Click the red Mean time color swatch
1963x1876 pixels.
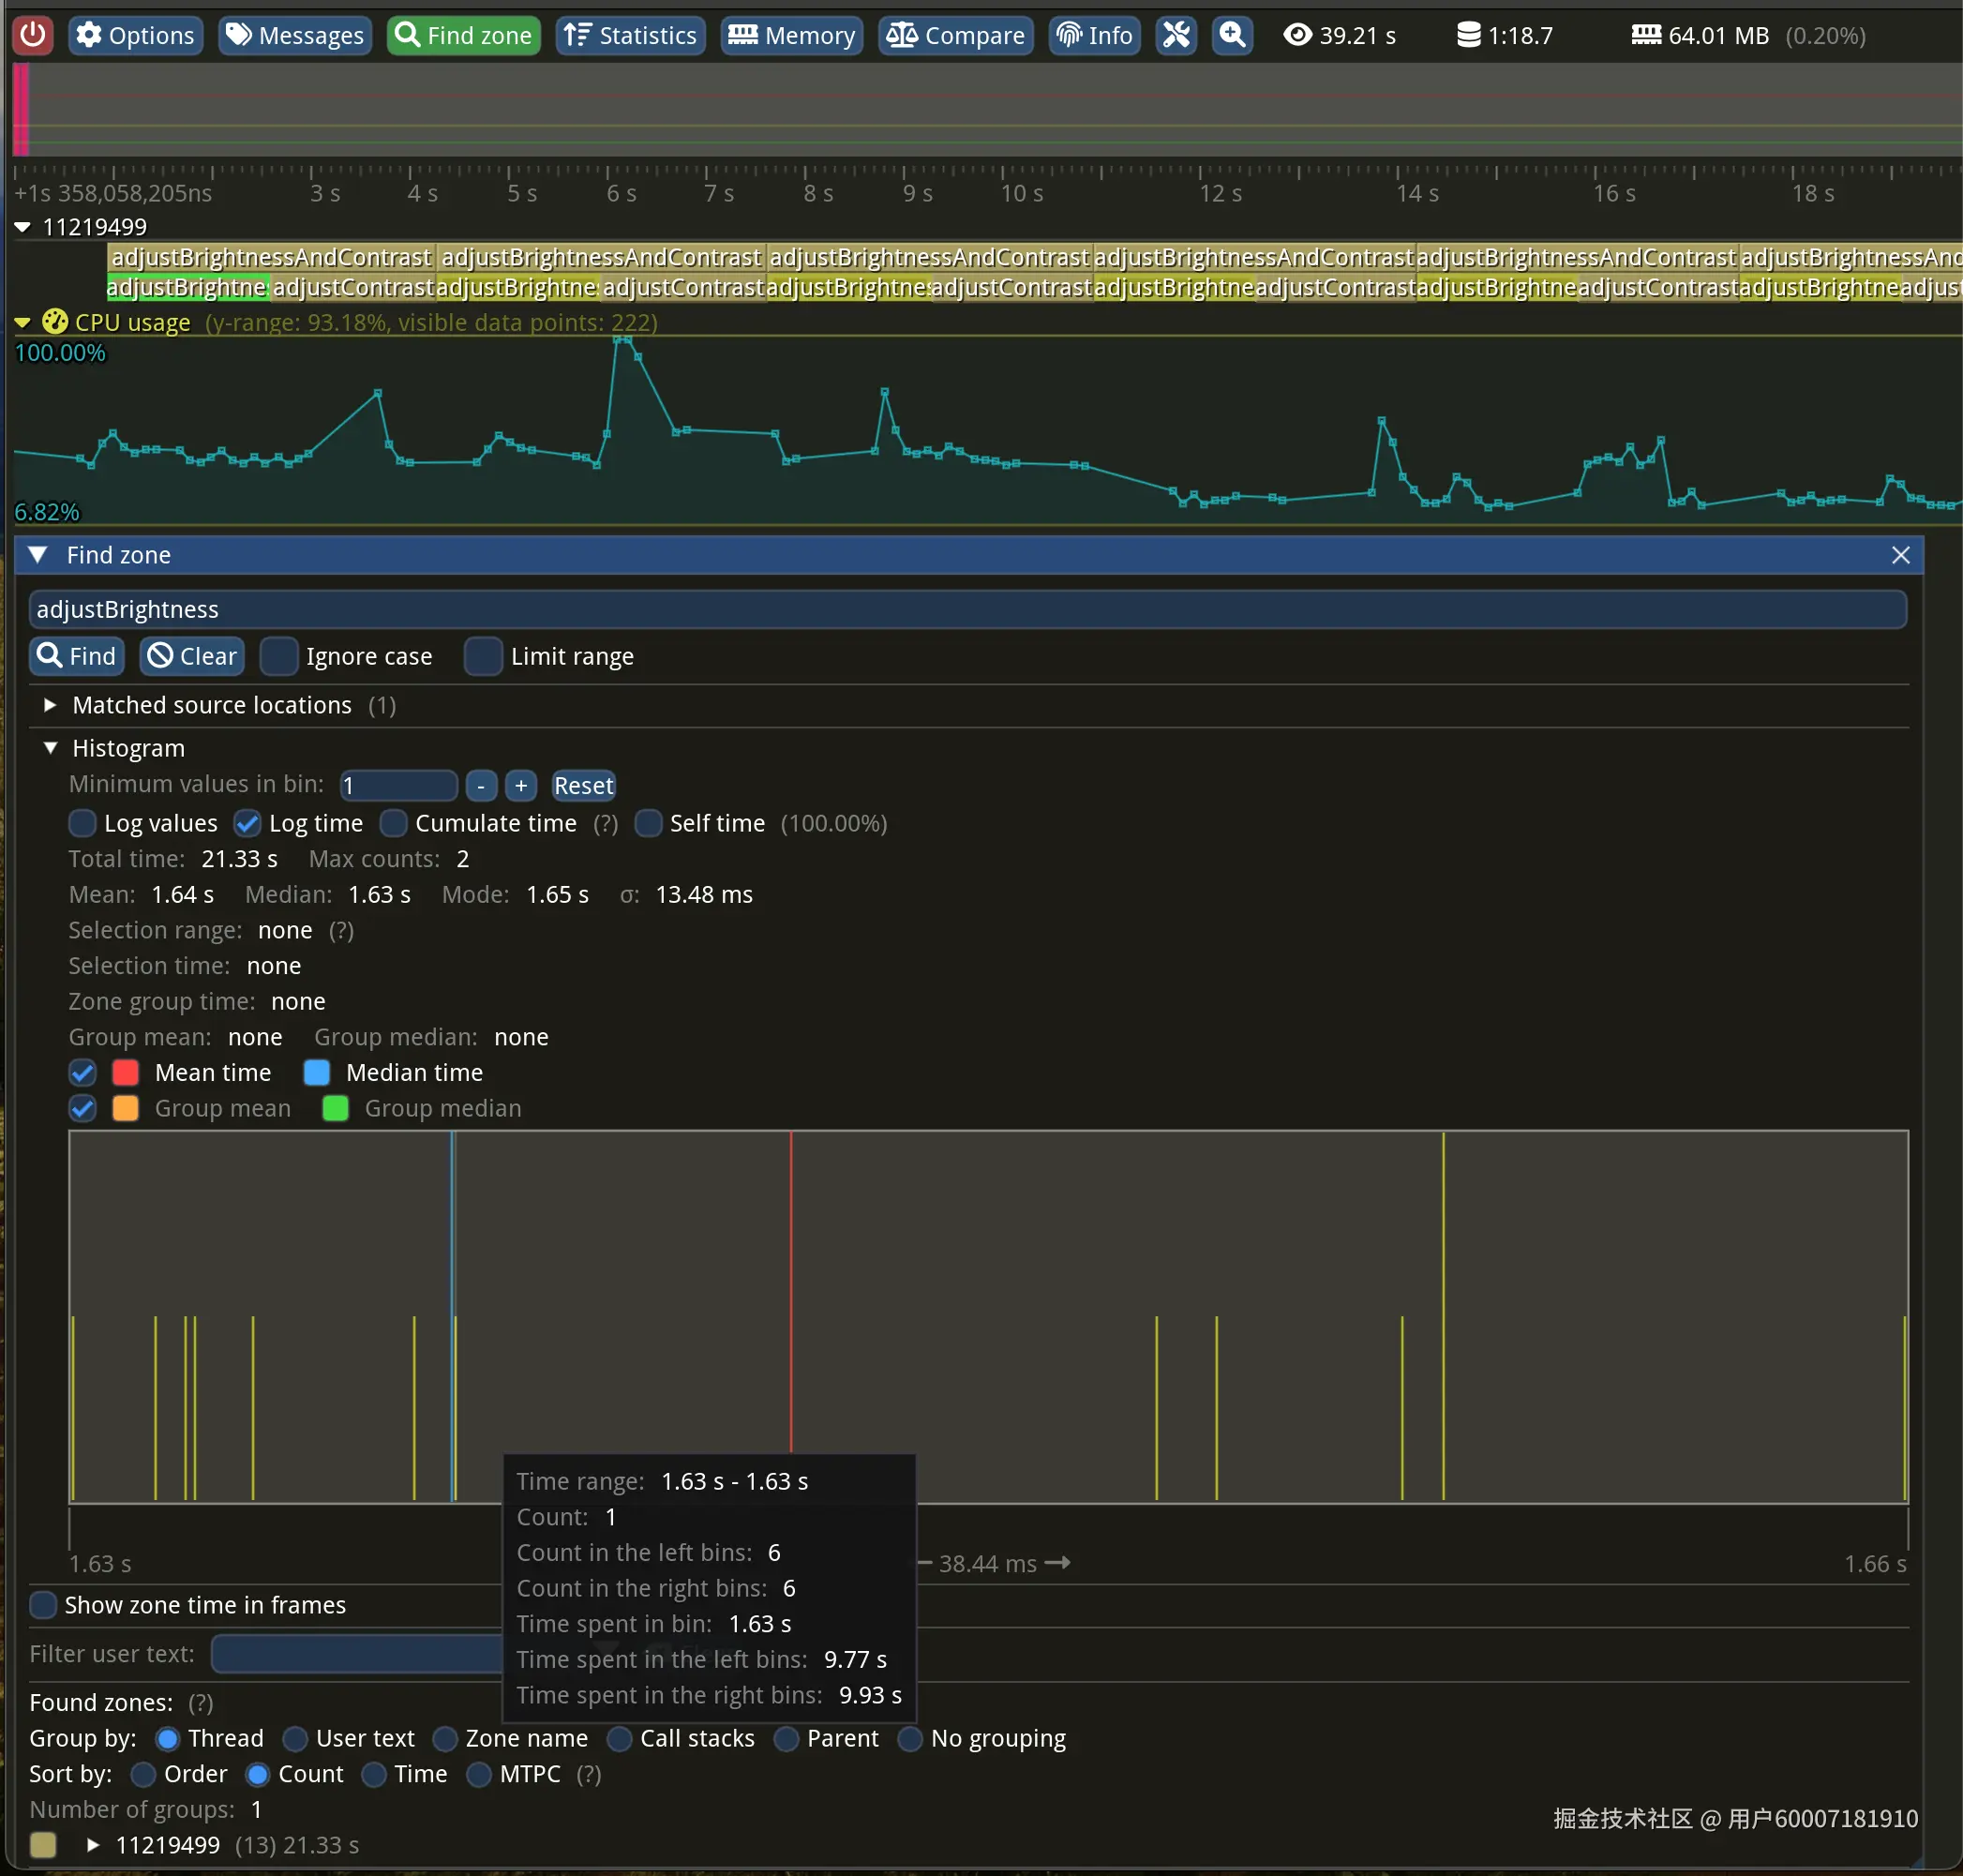pos(126,1072)
